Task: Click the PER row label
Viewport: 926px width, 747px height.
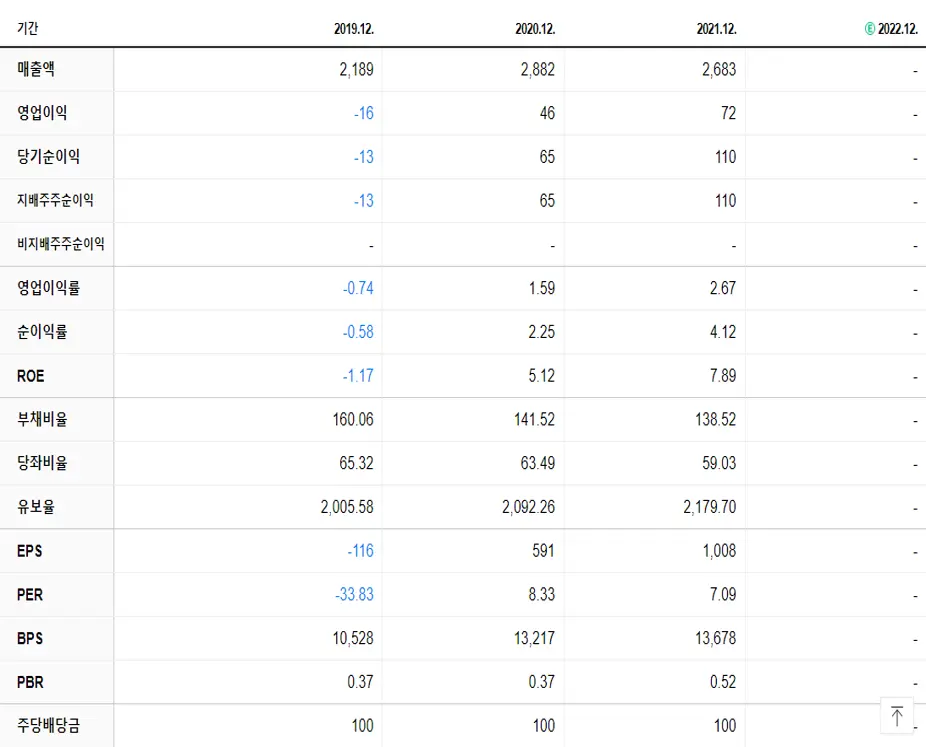Action: (30, 594)
